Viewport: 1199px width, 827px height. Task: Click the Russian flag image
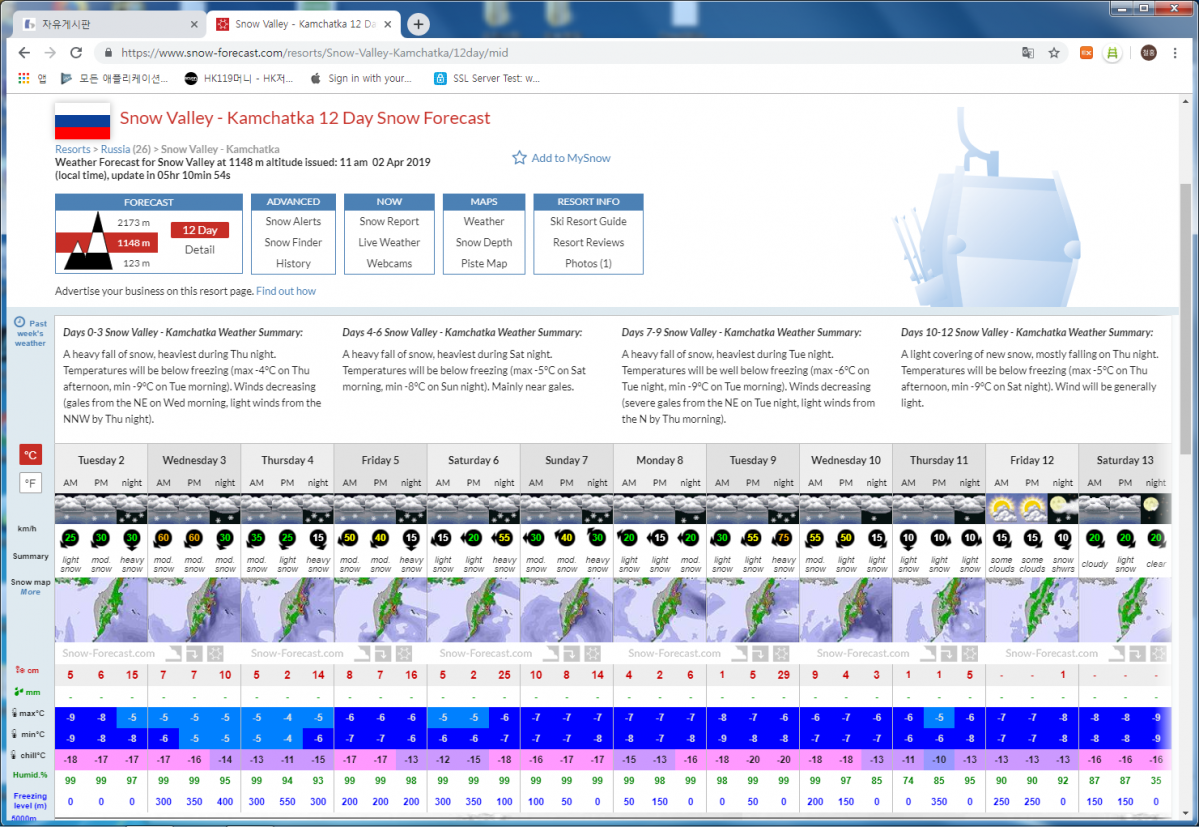[83, 121]
